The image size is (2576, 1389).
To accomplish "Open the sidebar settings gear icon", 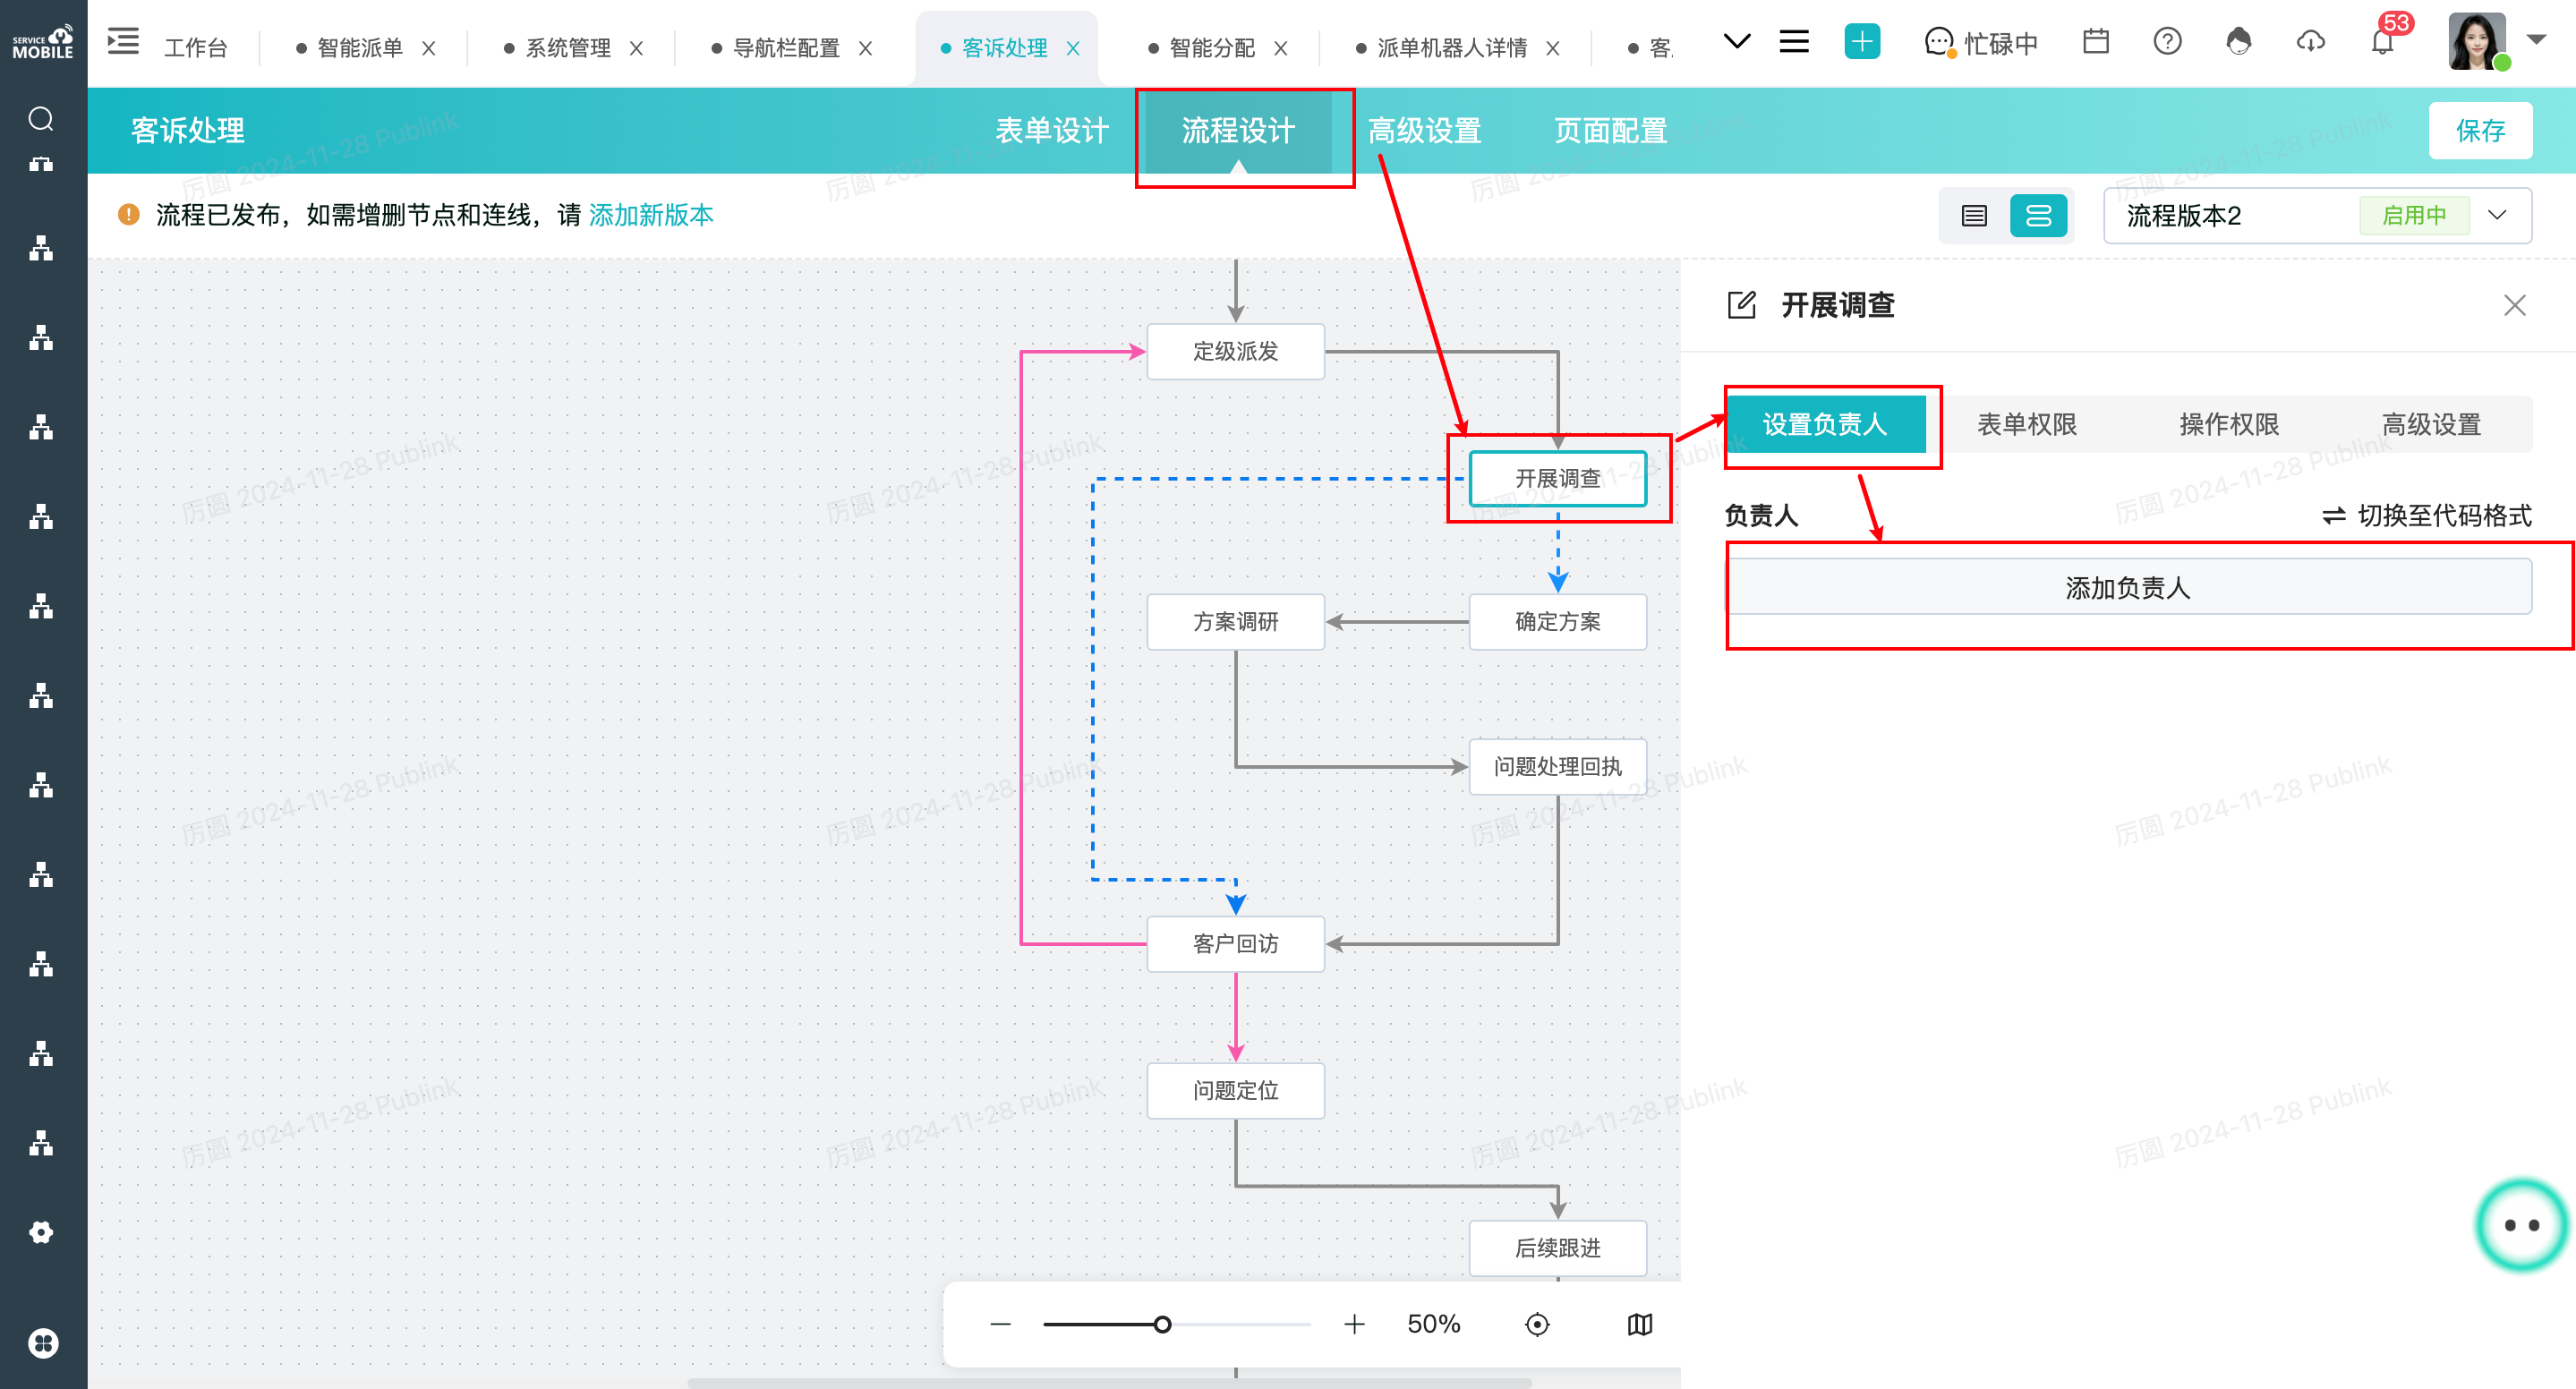I will [41, 1232].
